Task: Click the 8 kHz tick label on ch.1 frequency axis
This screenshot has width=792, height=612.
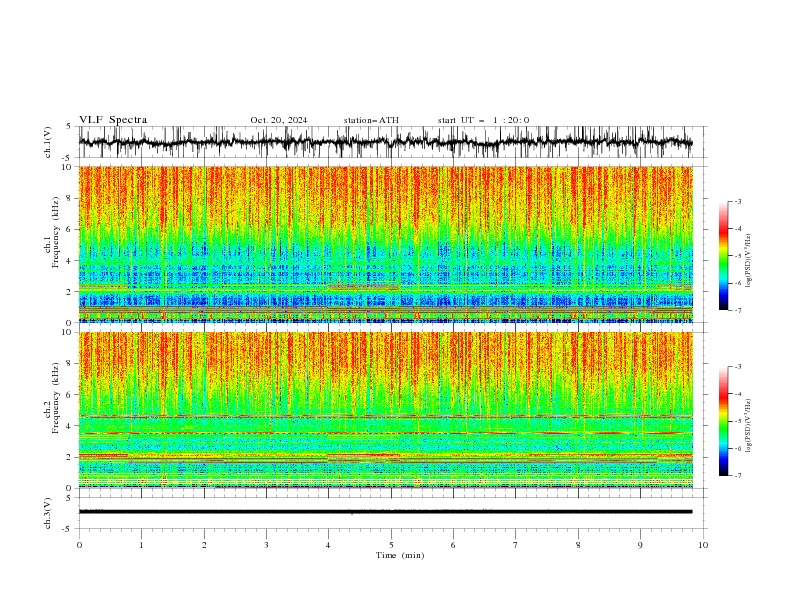Action: 70,198
